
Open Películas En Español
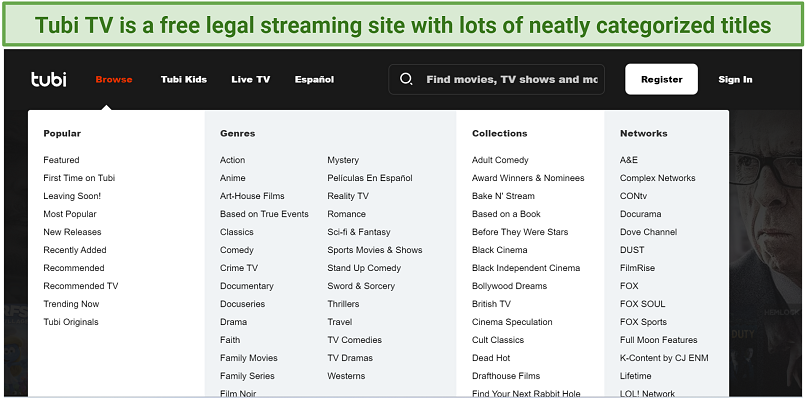(x=370, y=178)
